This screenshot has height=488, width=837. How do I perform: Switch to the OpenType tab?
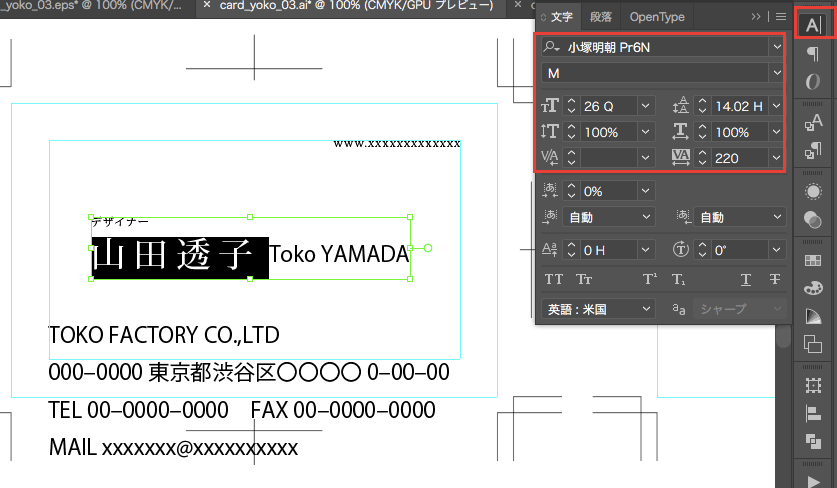coord(658,17)
